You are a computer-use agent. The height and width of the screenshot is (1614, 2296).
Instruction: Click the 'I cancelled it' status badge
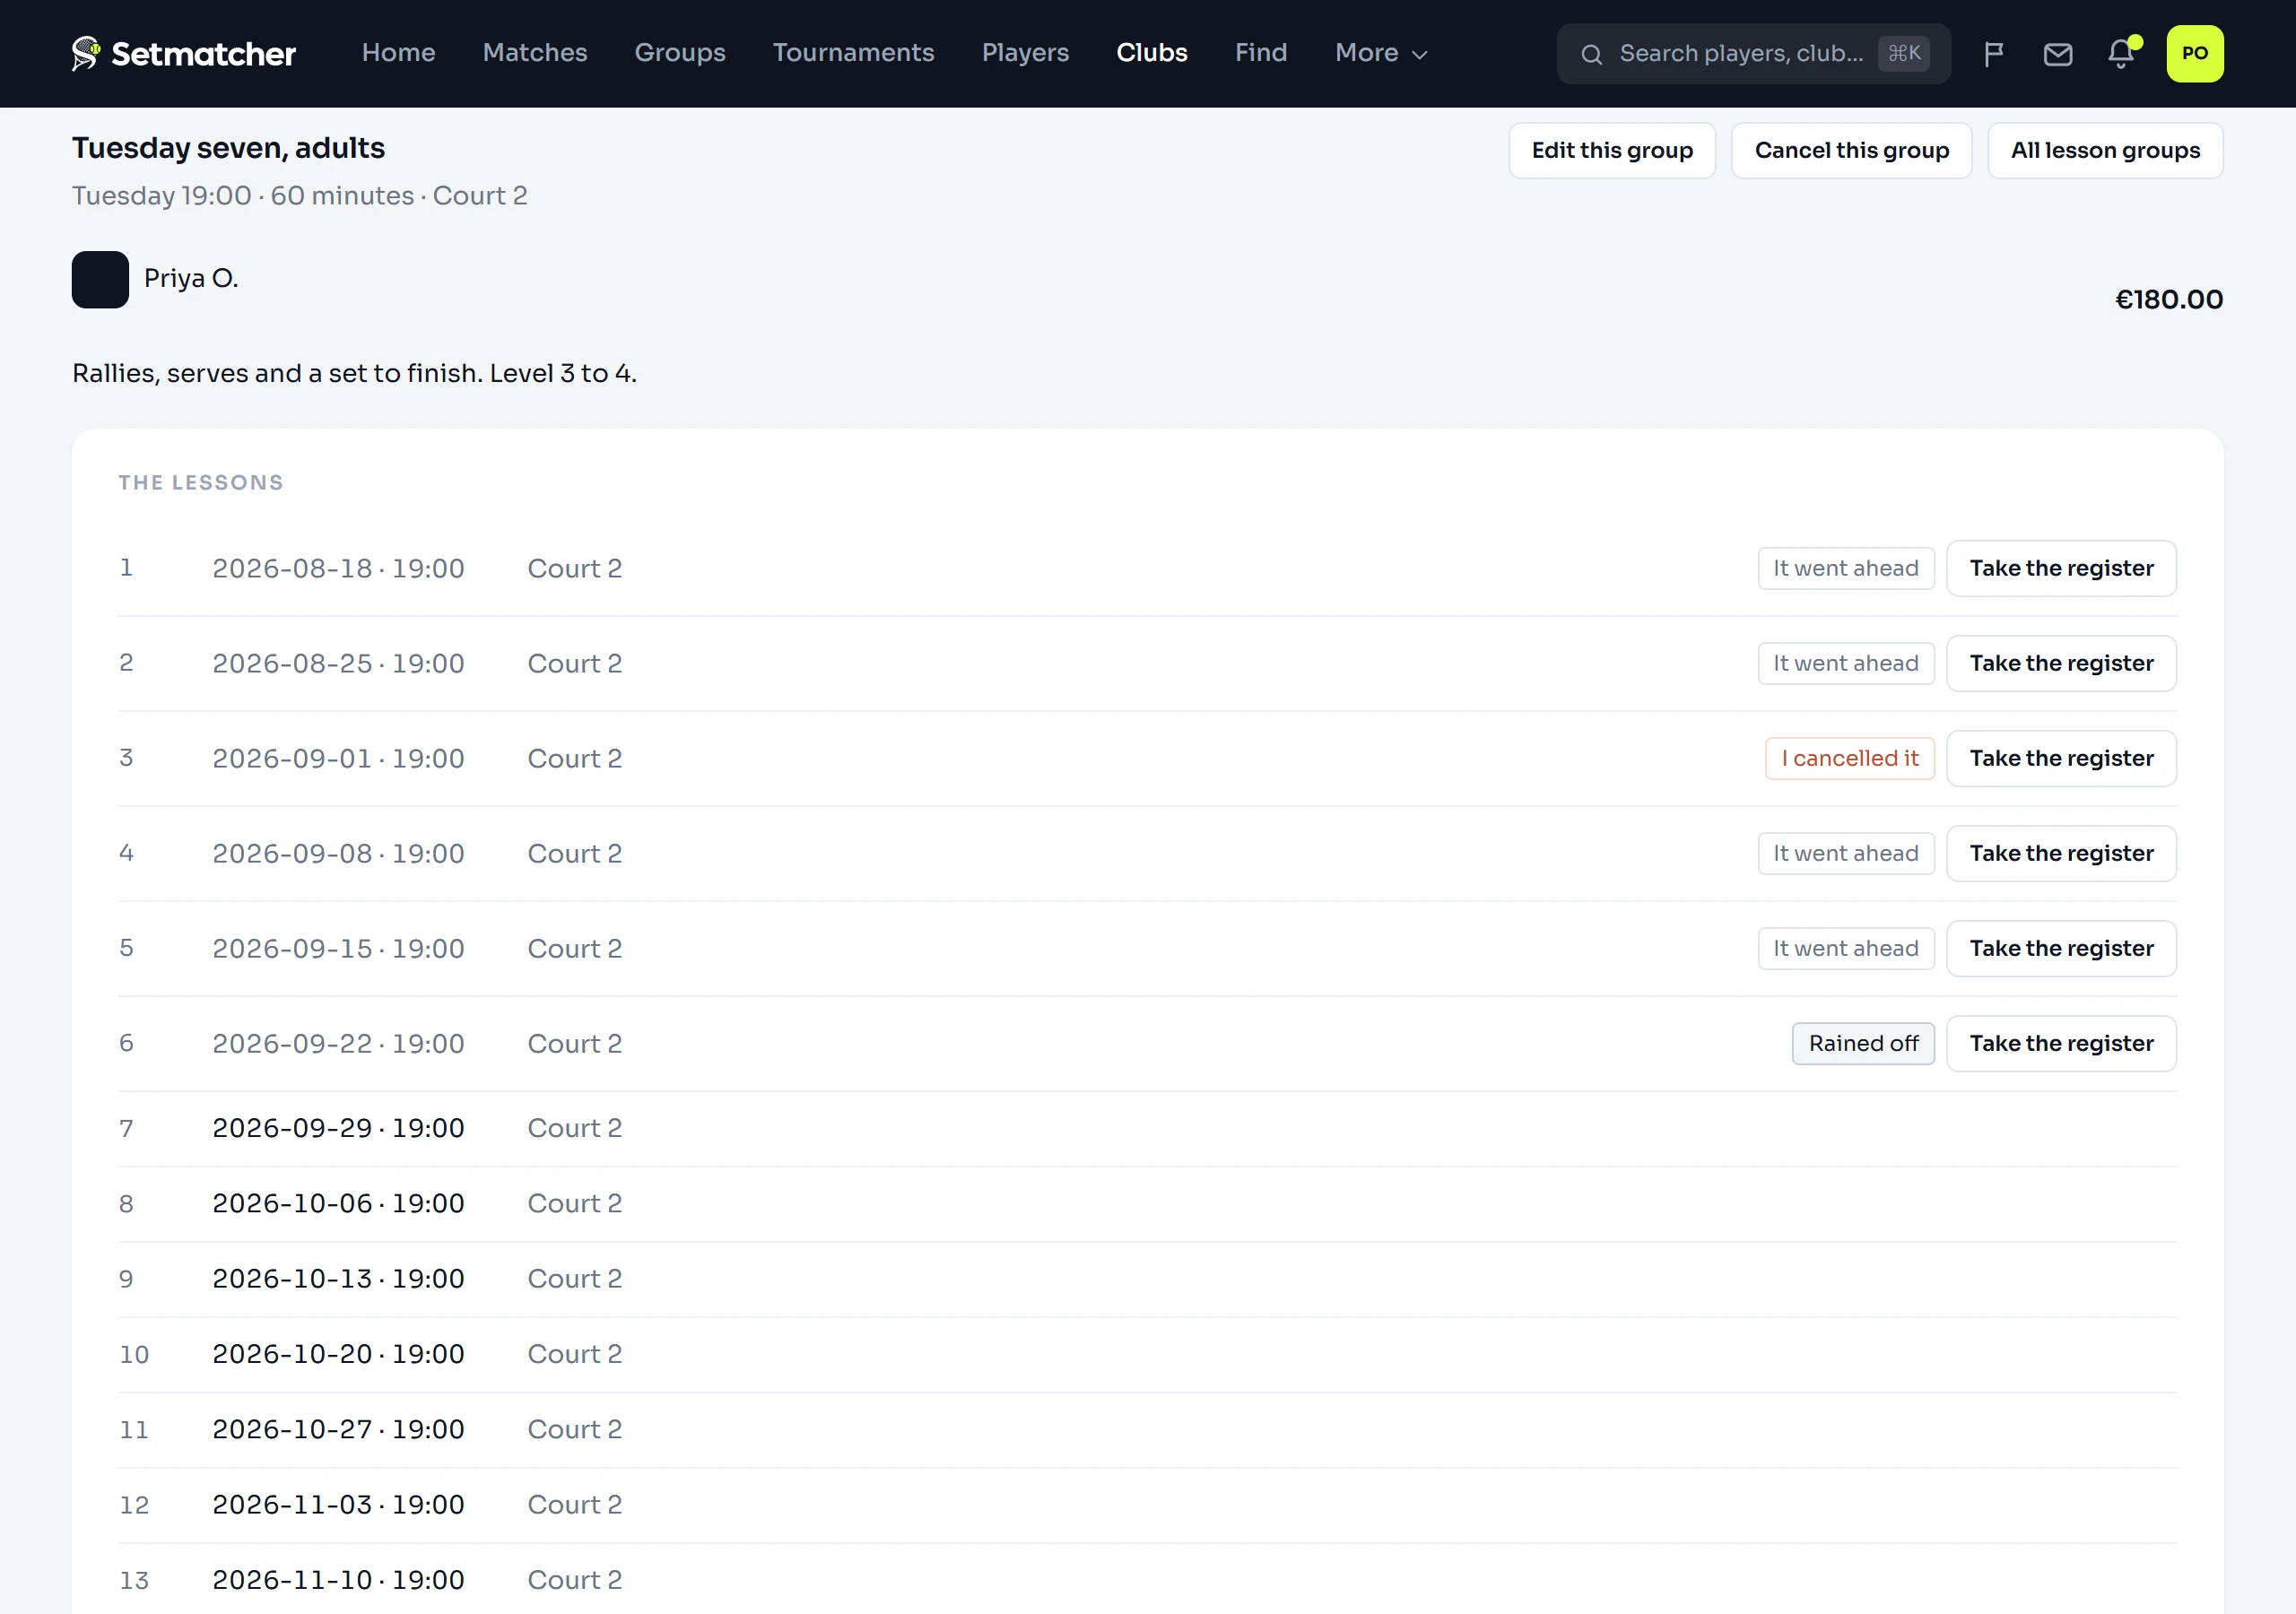1849,758
